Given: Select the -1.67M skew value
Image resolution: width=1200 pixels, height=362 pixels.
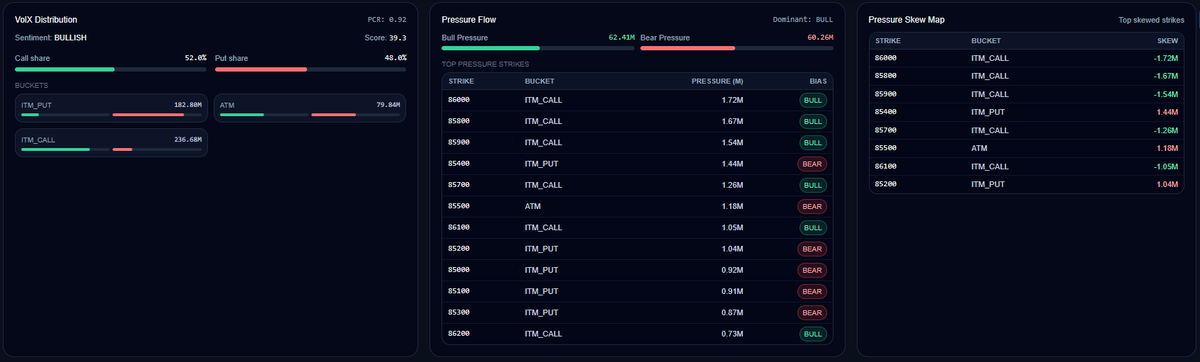Looking at the screenshot, I should (1165, 77).
